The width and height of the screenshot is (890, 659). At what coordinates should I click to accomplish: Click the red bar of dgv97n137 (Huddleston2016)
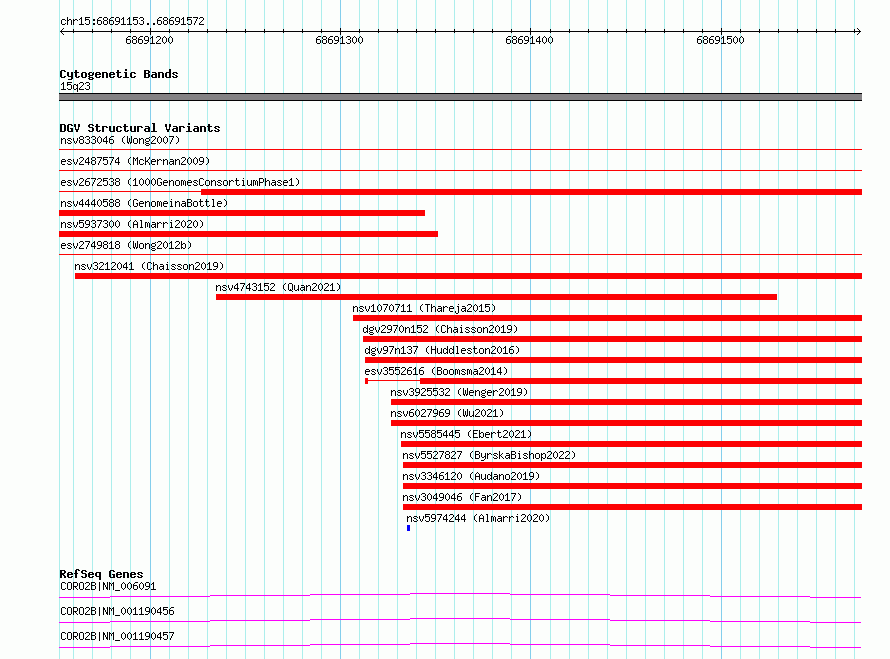(614, 360)
